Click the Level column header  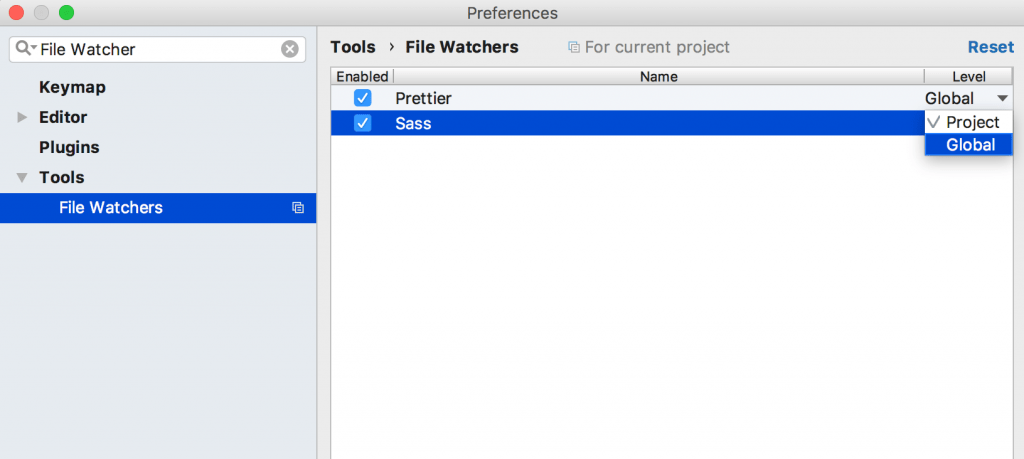(x=968, y=76)
